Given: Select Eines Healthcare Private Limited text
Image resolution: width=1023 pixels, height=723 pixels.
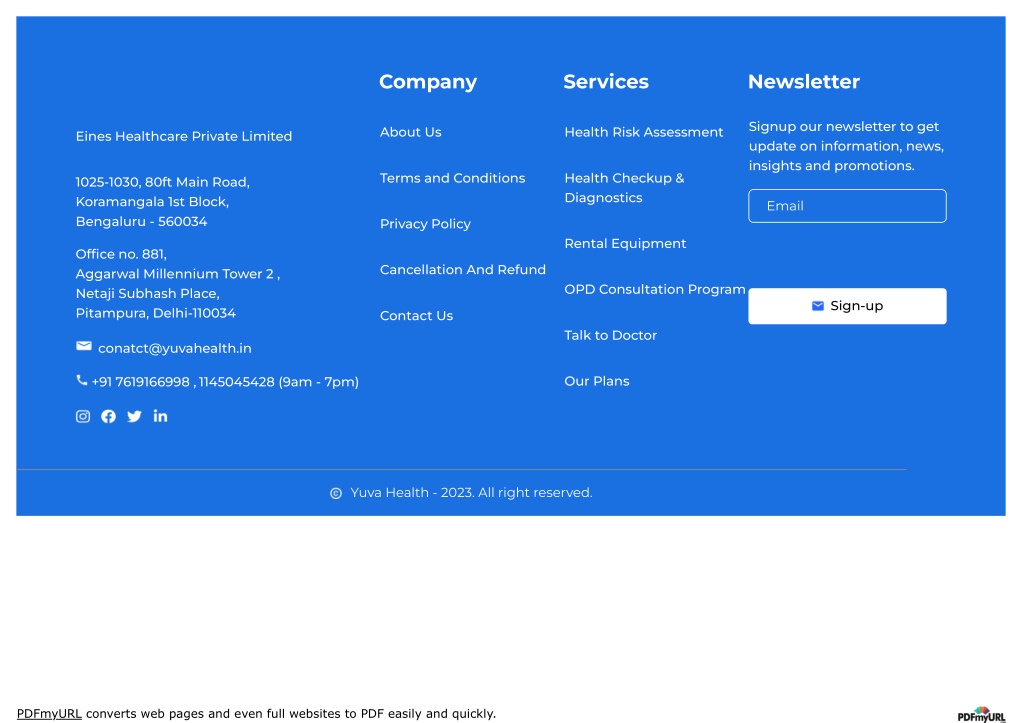Looking at the screenshot, I should coord(183,136).
